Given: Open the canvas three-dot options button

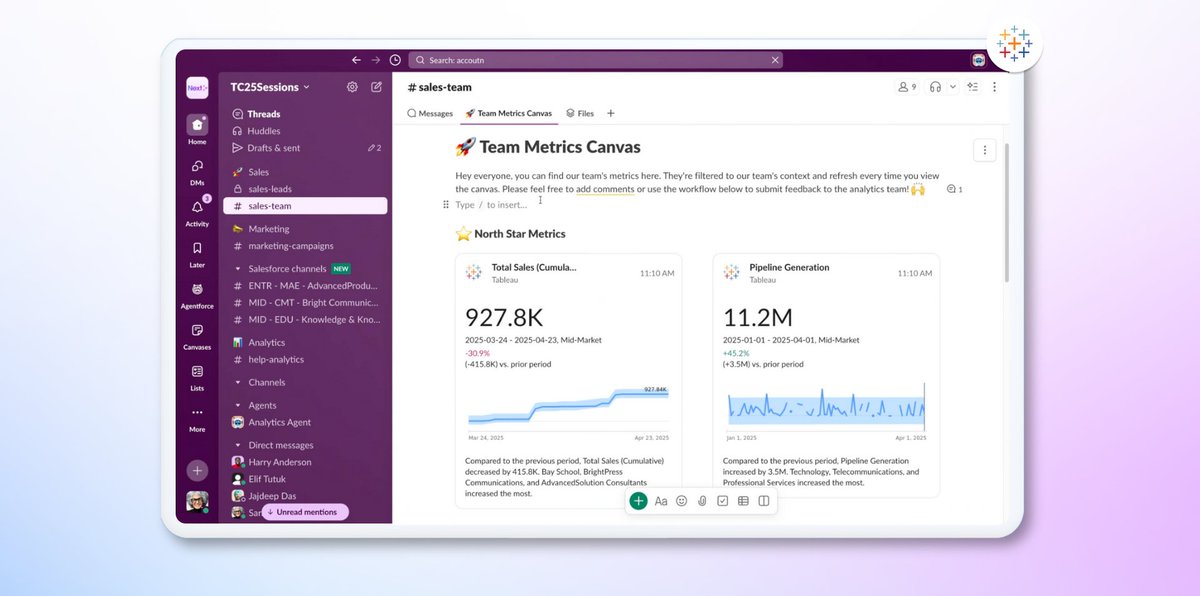Looking at the screenshot, I should click(985, 150).
